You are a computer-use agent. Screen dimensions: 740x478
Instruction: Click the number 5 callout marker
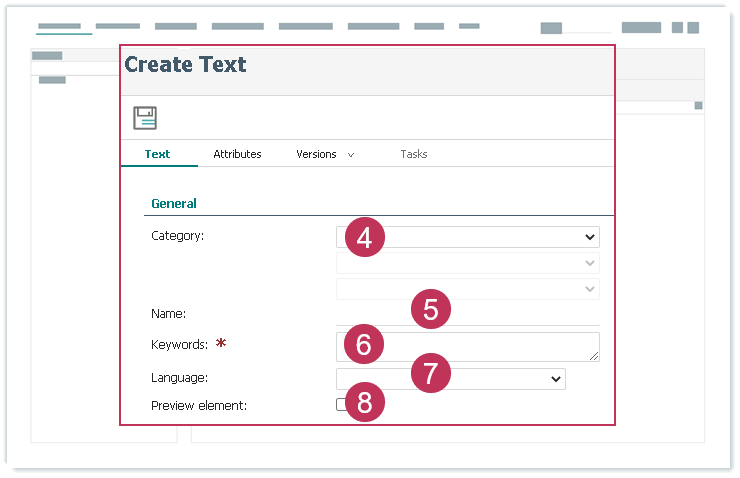431,309
